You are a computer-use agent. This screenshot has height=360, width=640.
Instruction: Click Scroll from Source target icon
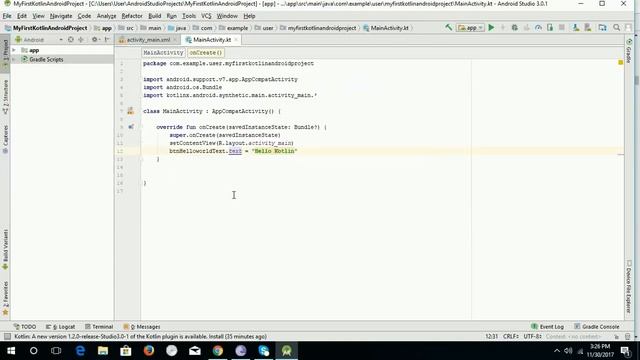coord(71,40)
